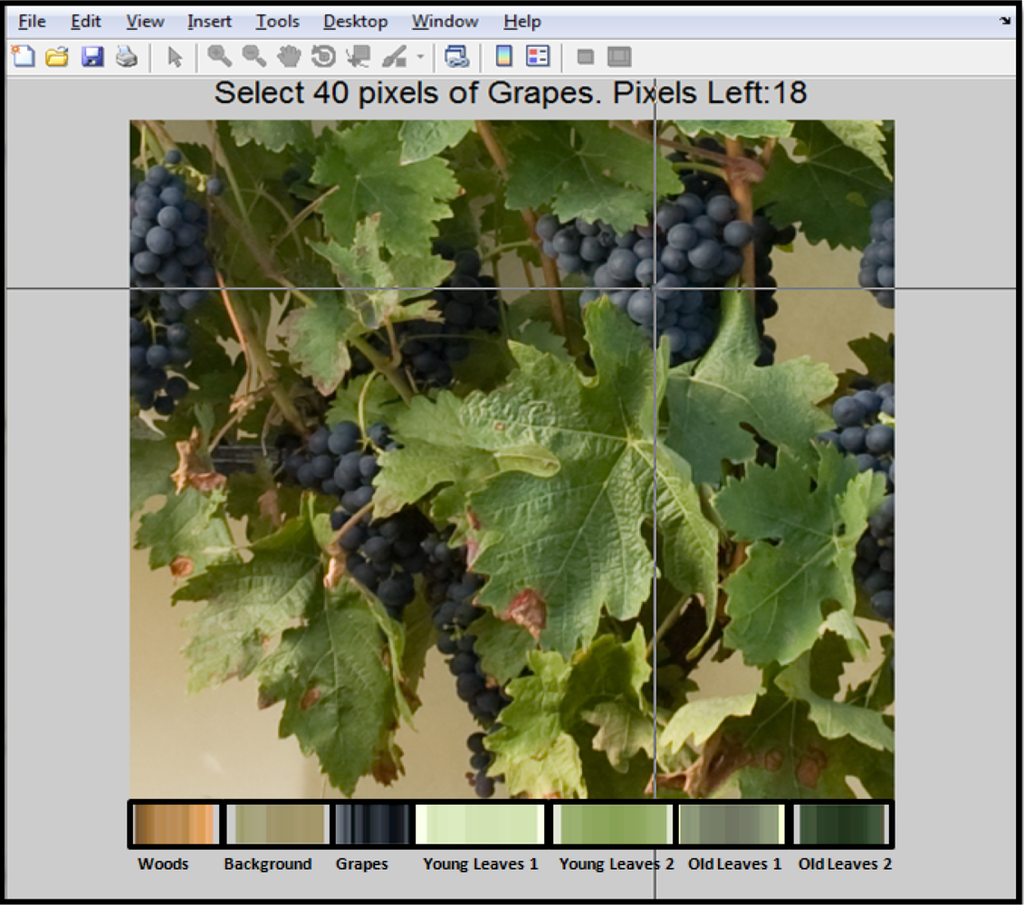Click the New Figure icon

(23, 57)
